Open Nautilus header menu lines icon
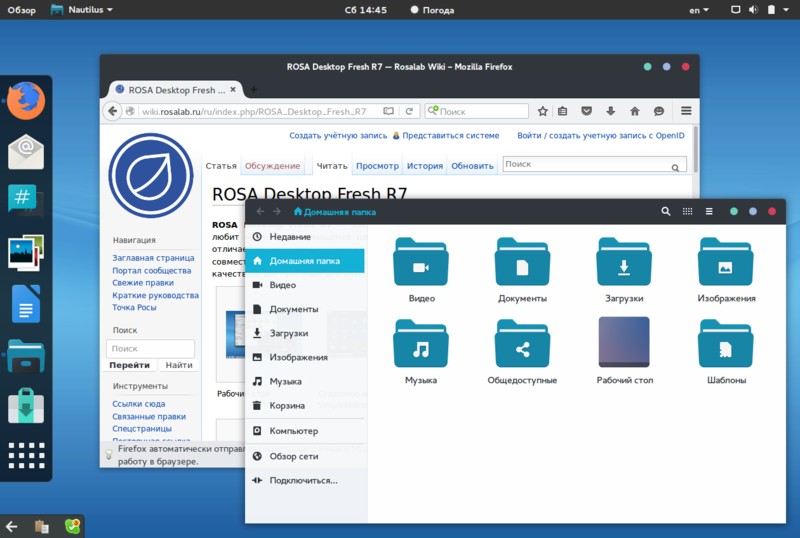 pos(709,211)
